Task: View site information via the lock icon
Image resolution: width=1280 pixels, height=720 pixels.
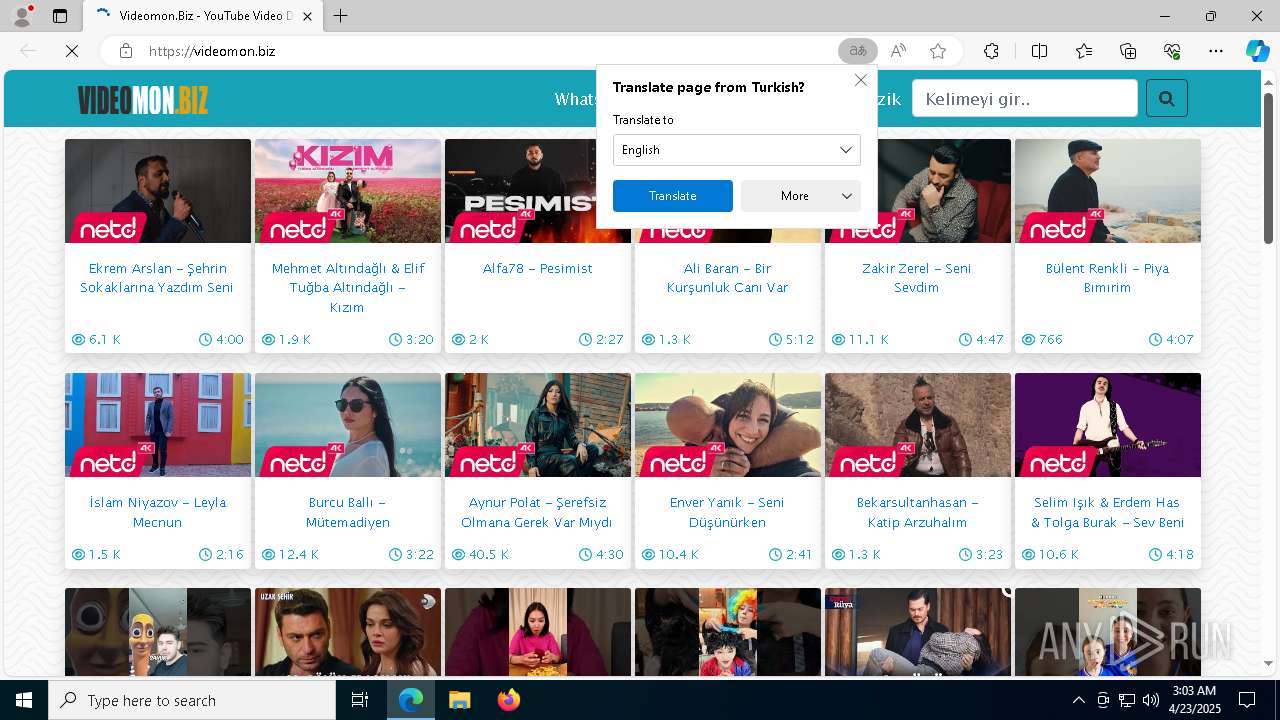Action: 126,51
